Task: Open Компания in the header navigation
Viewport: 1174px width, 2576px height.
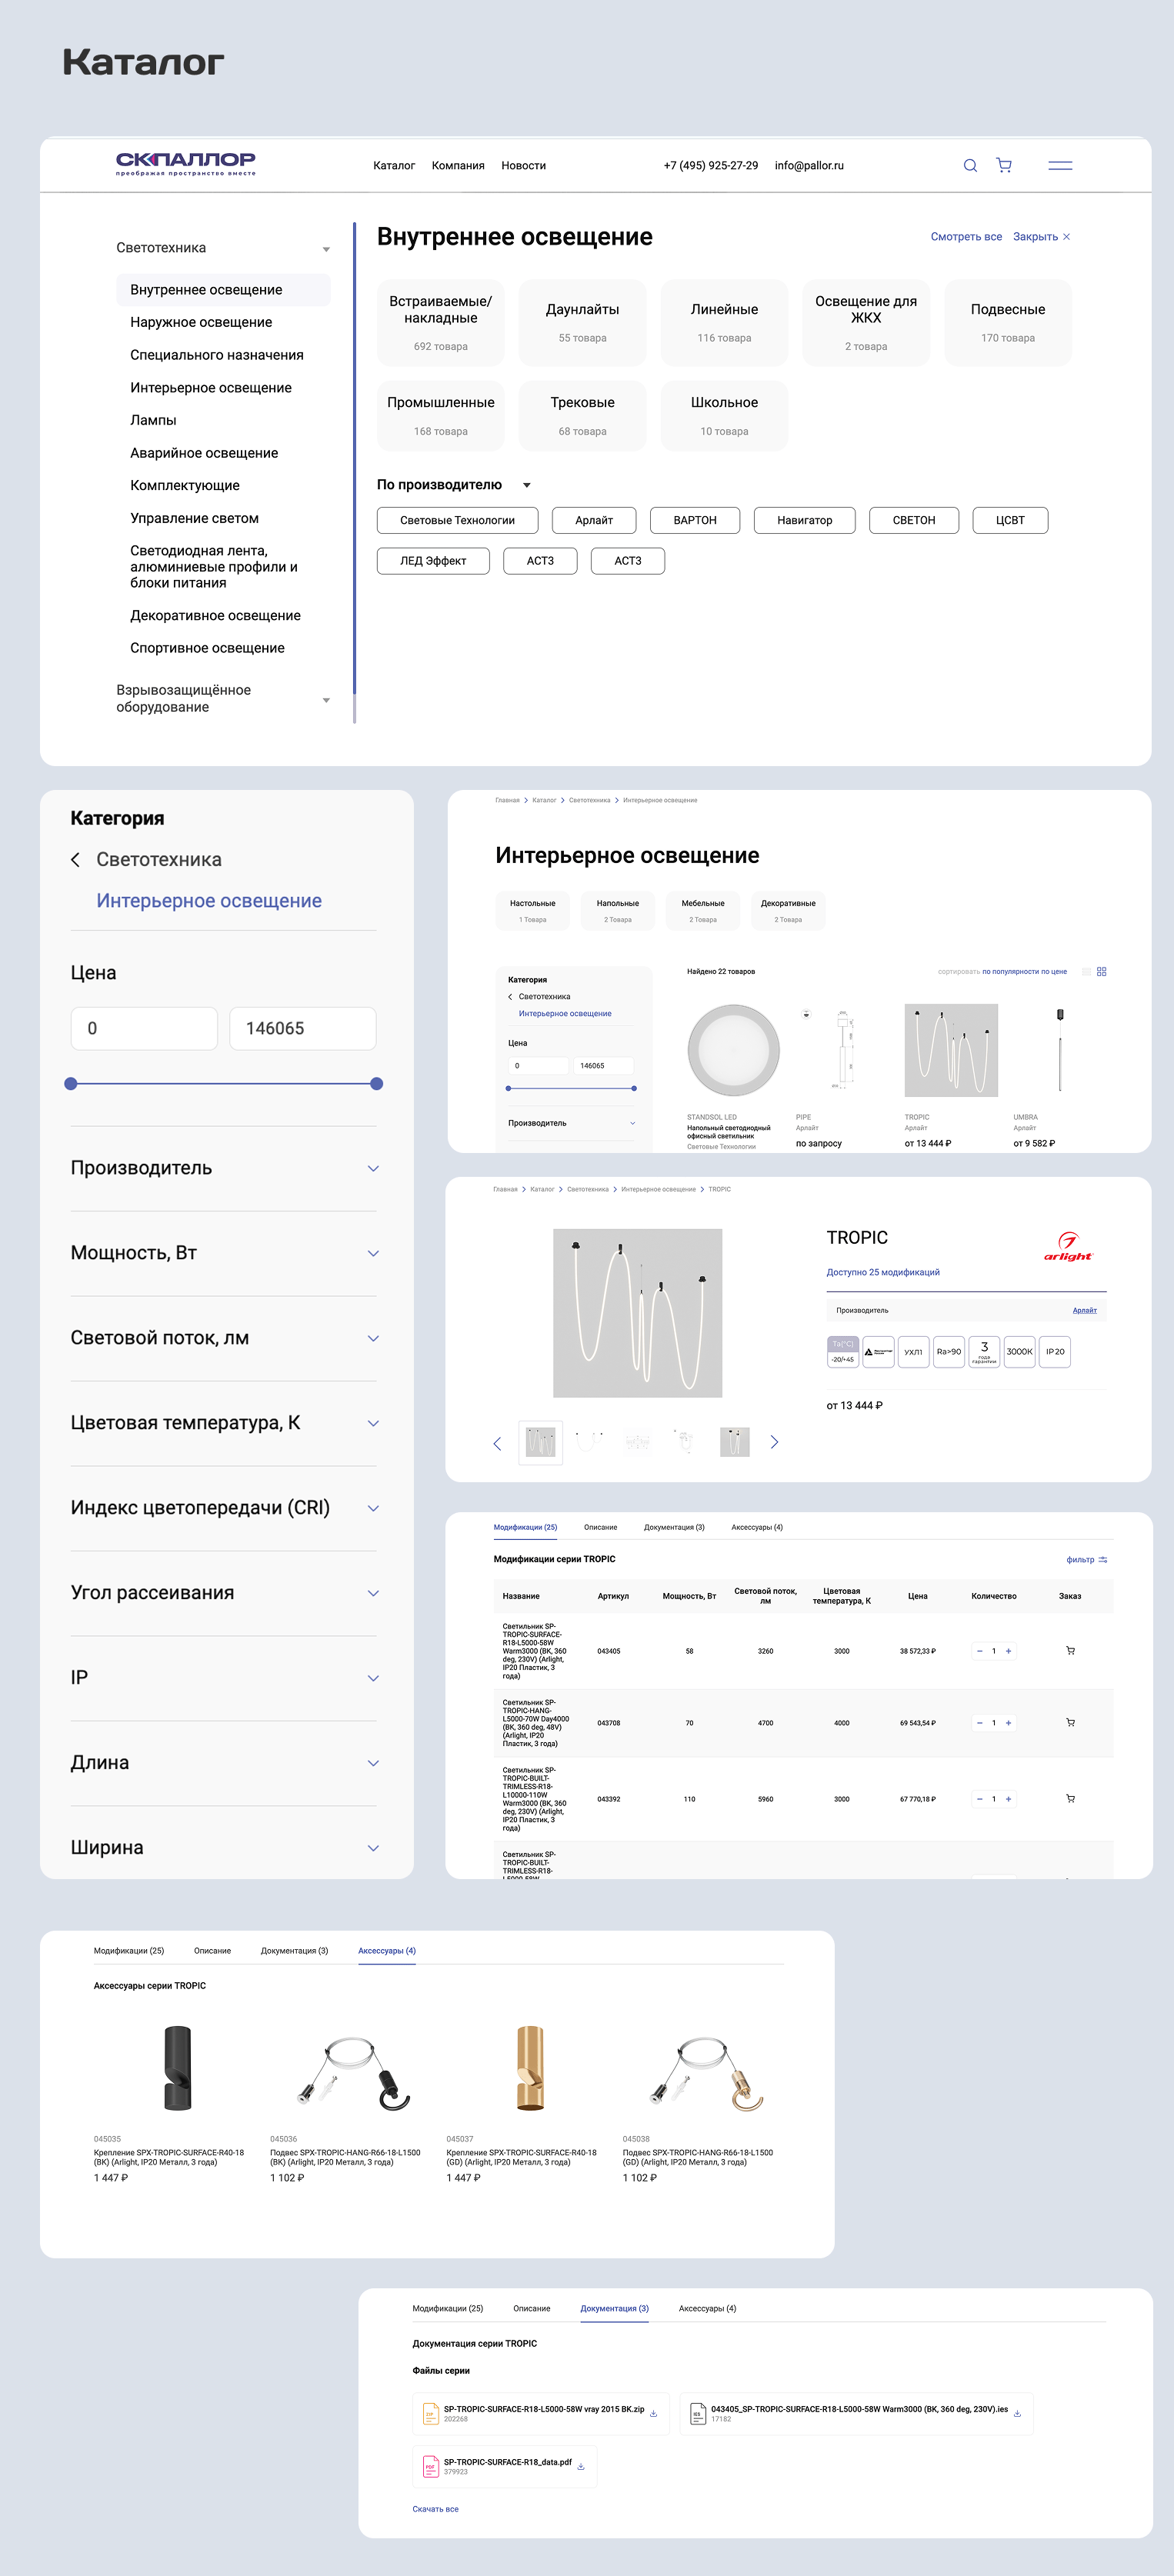Action: (458, 166)
